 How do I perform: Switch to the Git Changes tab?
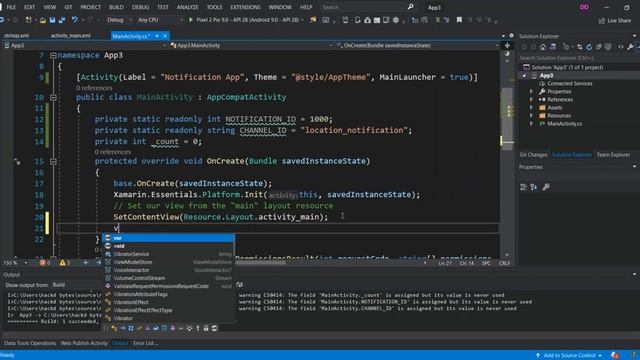click(x=533, y=155)
